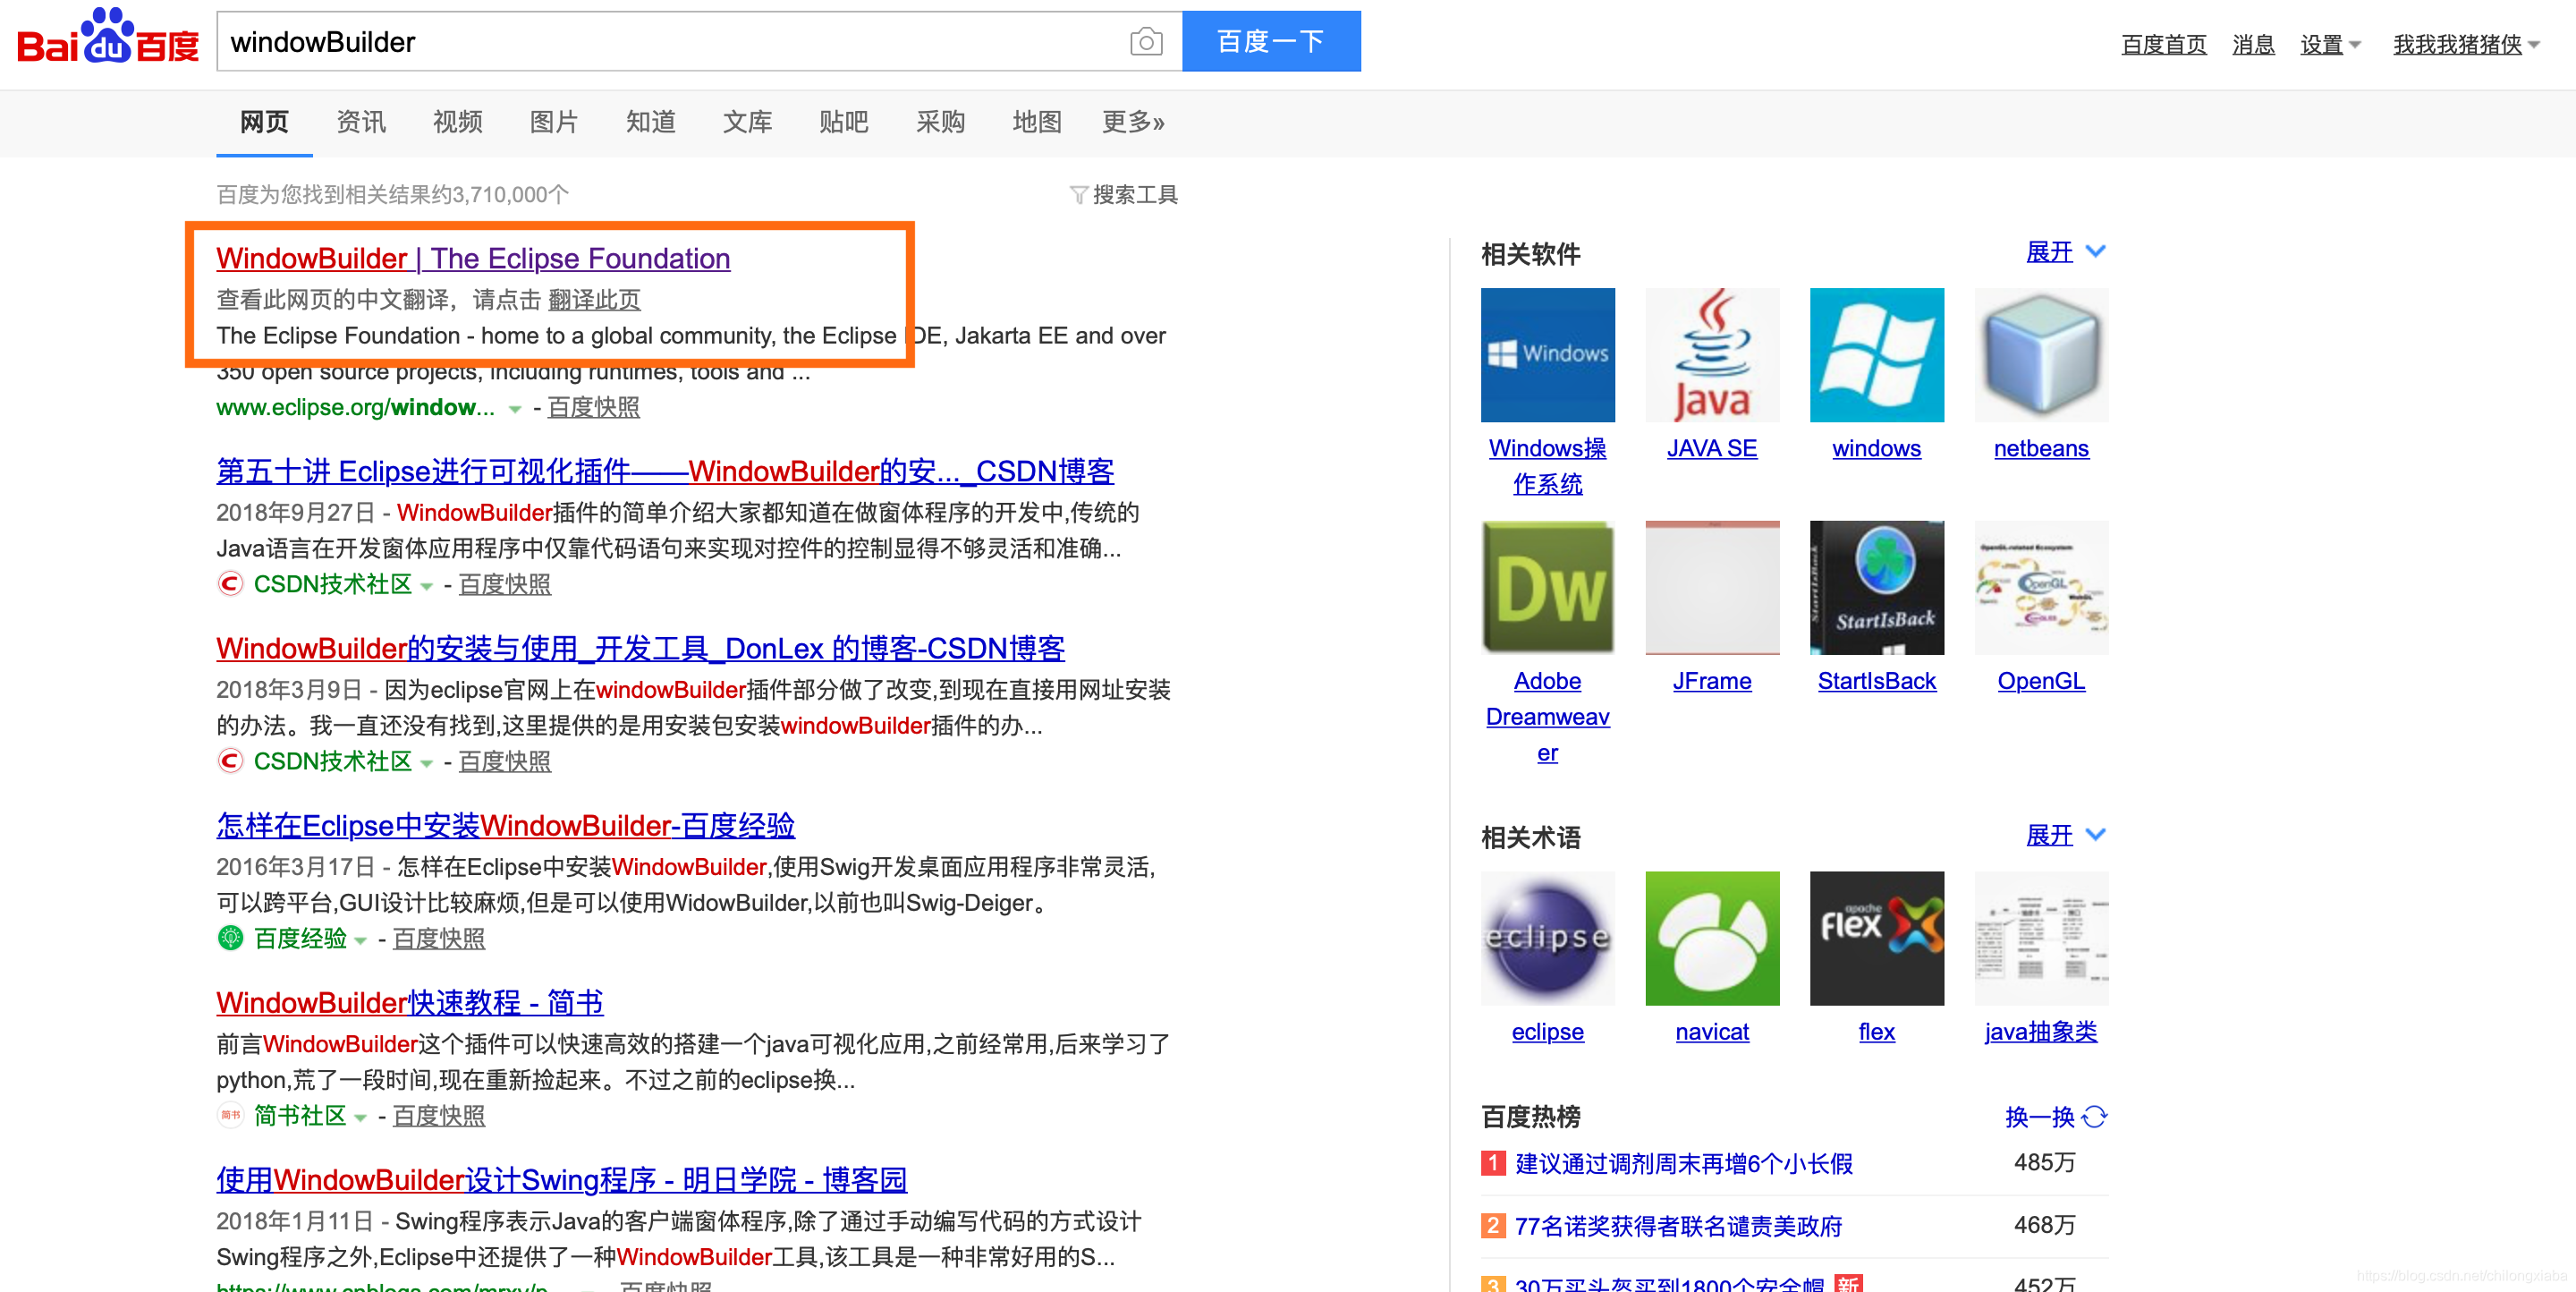Open the windows flag logo thumbnail
This screenshot has width=2576, height=1292.
pyautogui.click(x=1877, y=355)
